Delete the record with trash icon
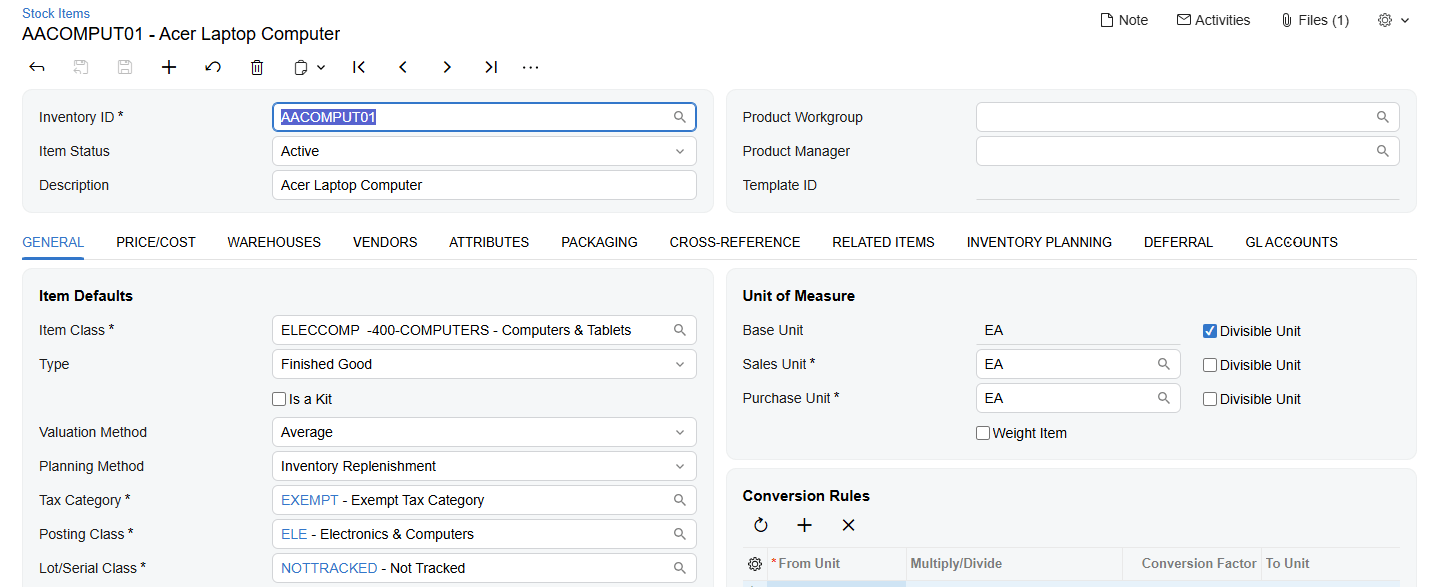Image resolution: width=1438 pixels, height=587 pixels. click(257, 67)
